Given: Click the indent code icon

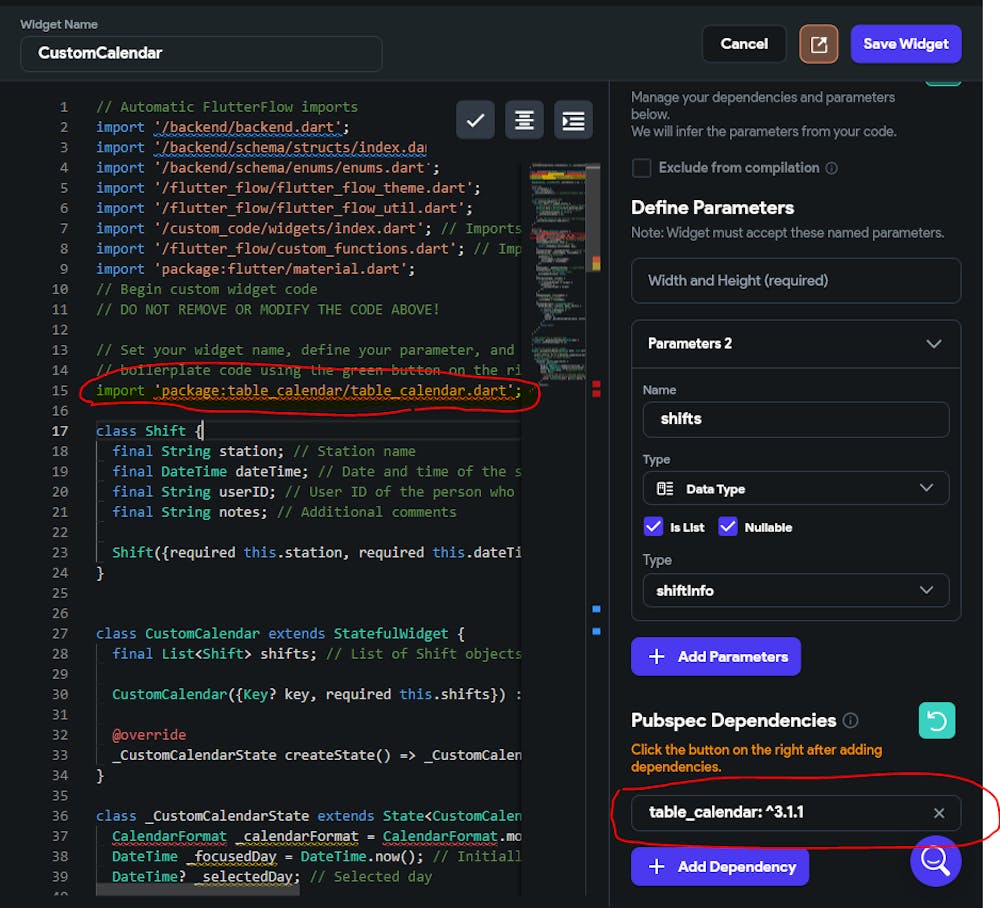Looking at the screenshot, I should click(573, 120).
